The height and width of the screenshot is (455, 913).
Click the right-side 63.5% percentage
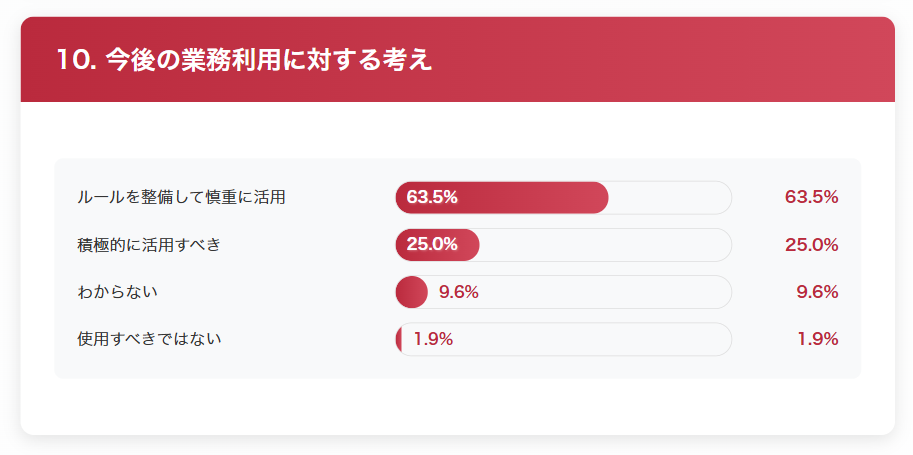[812, 197]
